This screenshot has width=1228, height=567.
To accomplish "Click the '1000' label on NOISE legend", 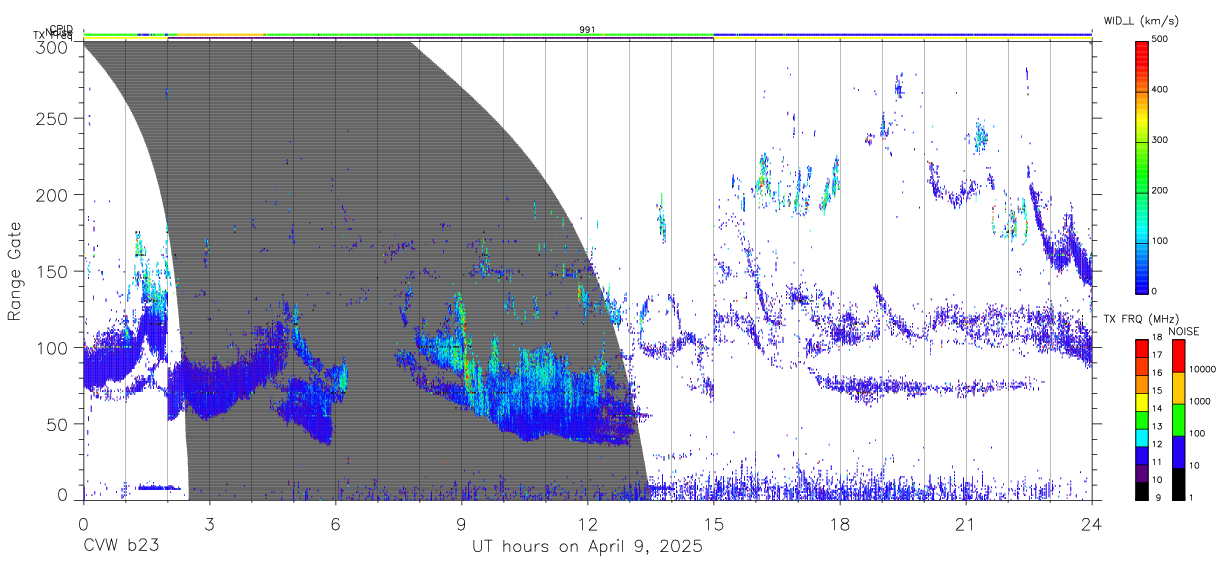I will coord(1200,402).
